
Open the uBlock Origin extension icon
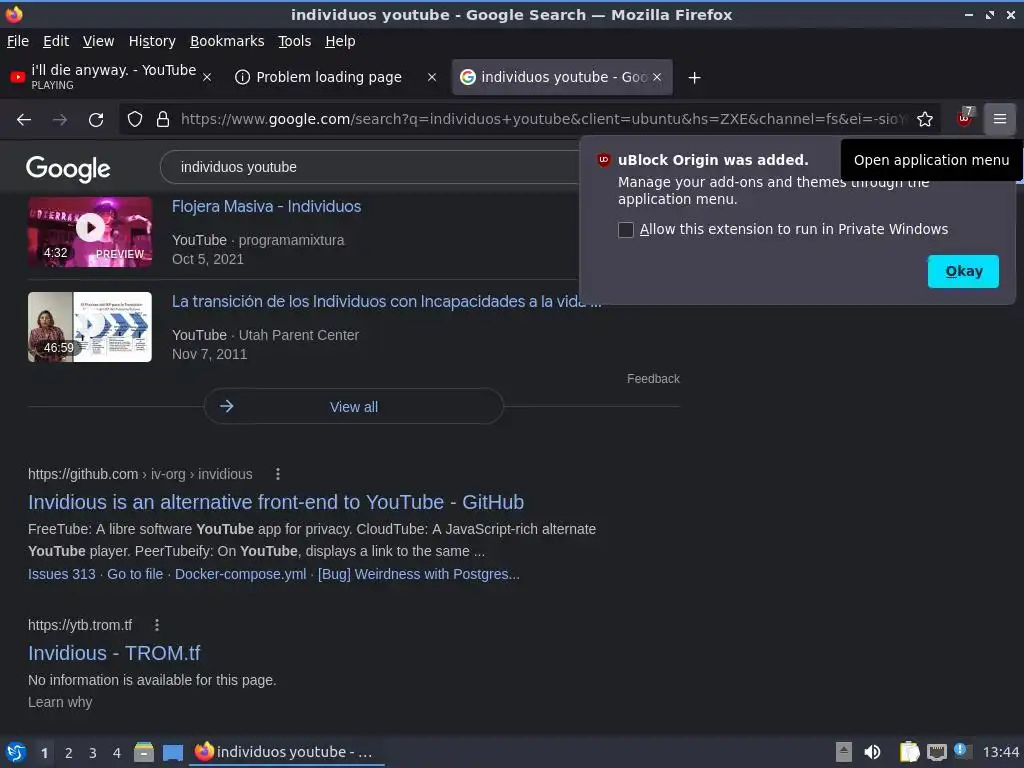(x=964, y=118)
